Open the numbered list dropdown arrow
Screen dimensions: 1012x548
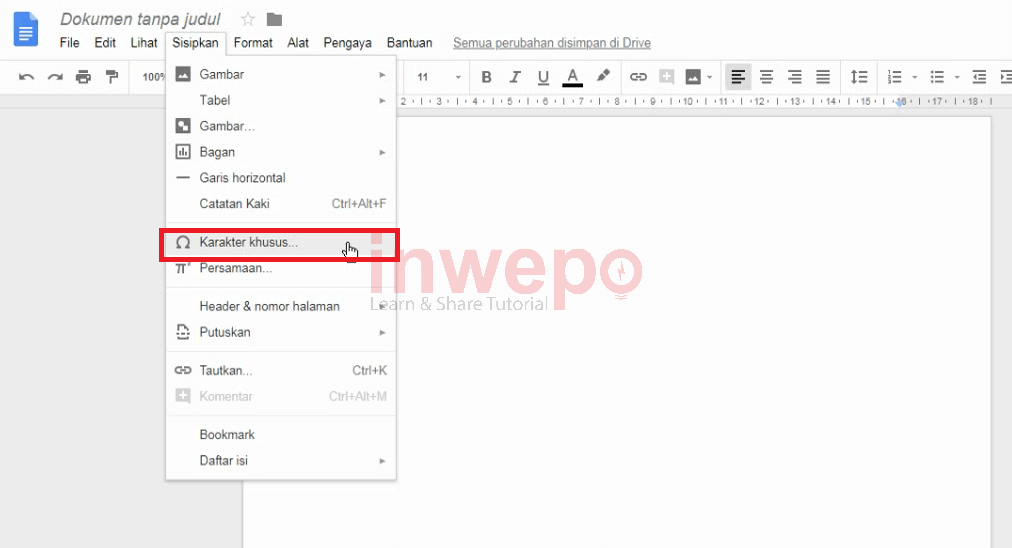pyautogui.click(x=915, y=77)
